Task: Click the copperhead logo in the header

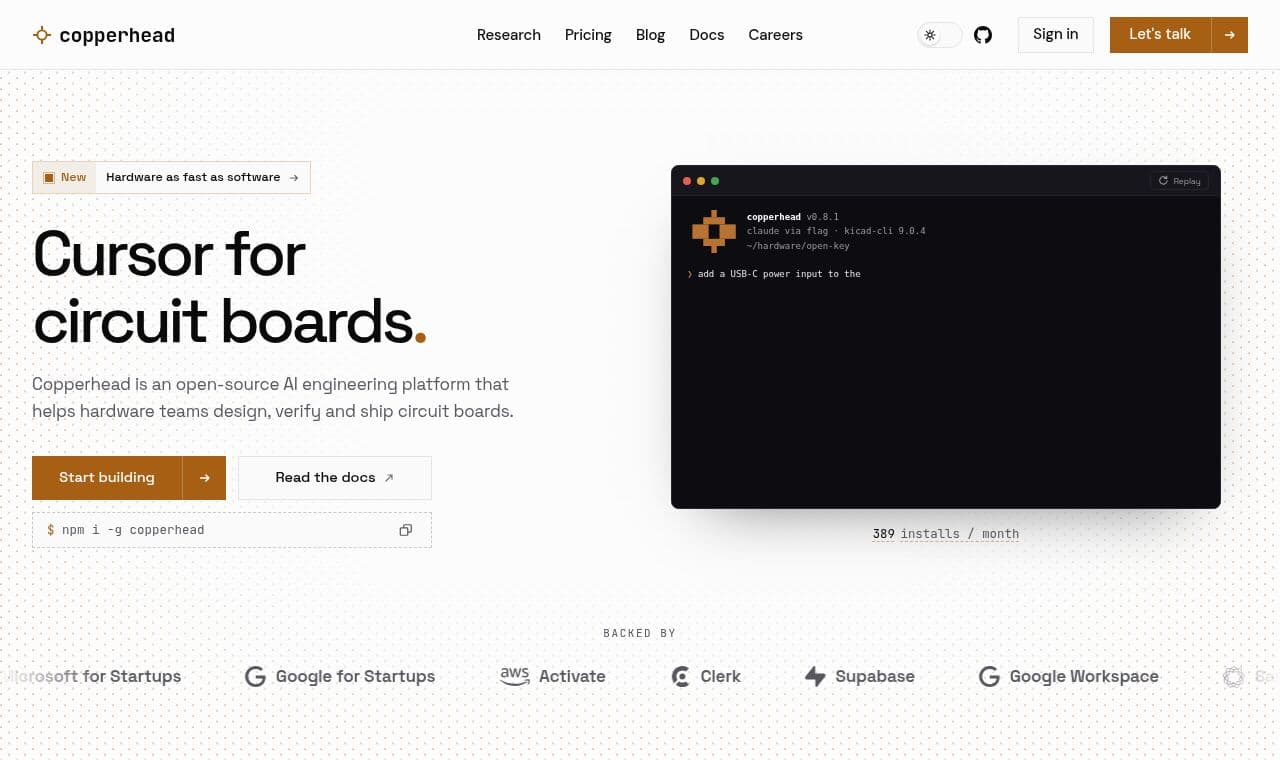Action: 104,35
